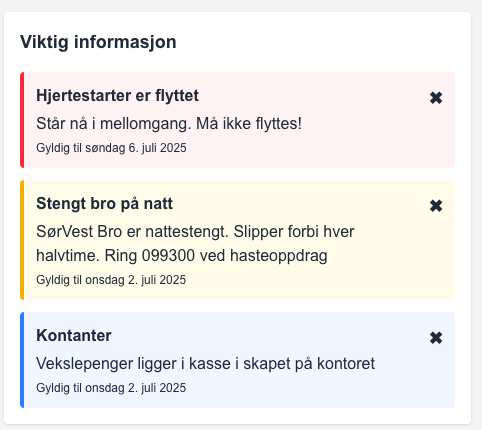Click text 'Står nå i mellomgang. Må ikke flyttes!'
Viewport: 482px width, 430px height.
point(169,124)
